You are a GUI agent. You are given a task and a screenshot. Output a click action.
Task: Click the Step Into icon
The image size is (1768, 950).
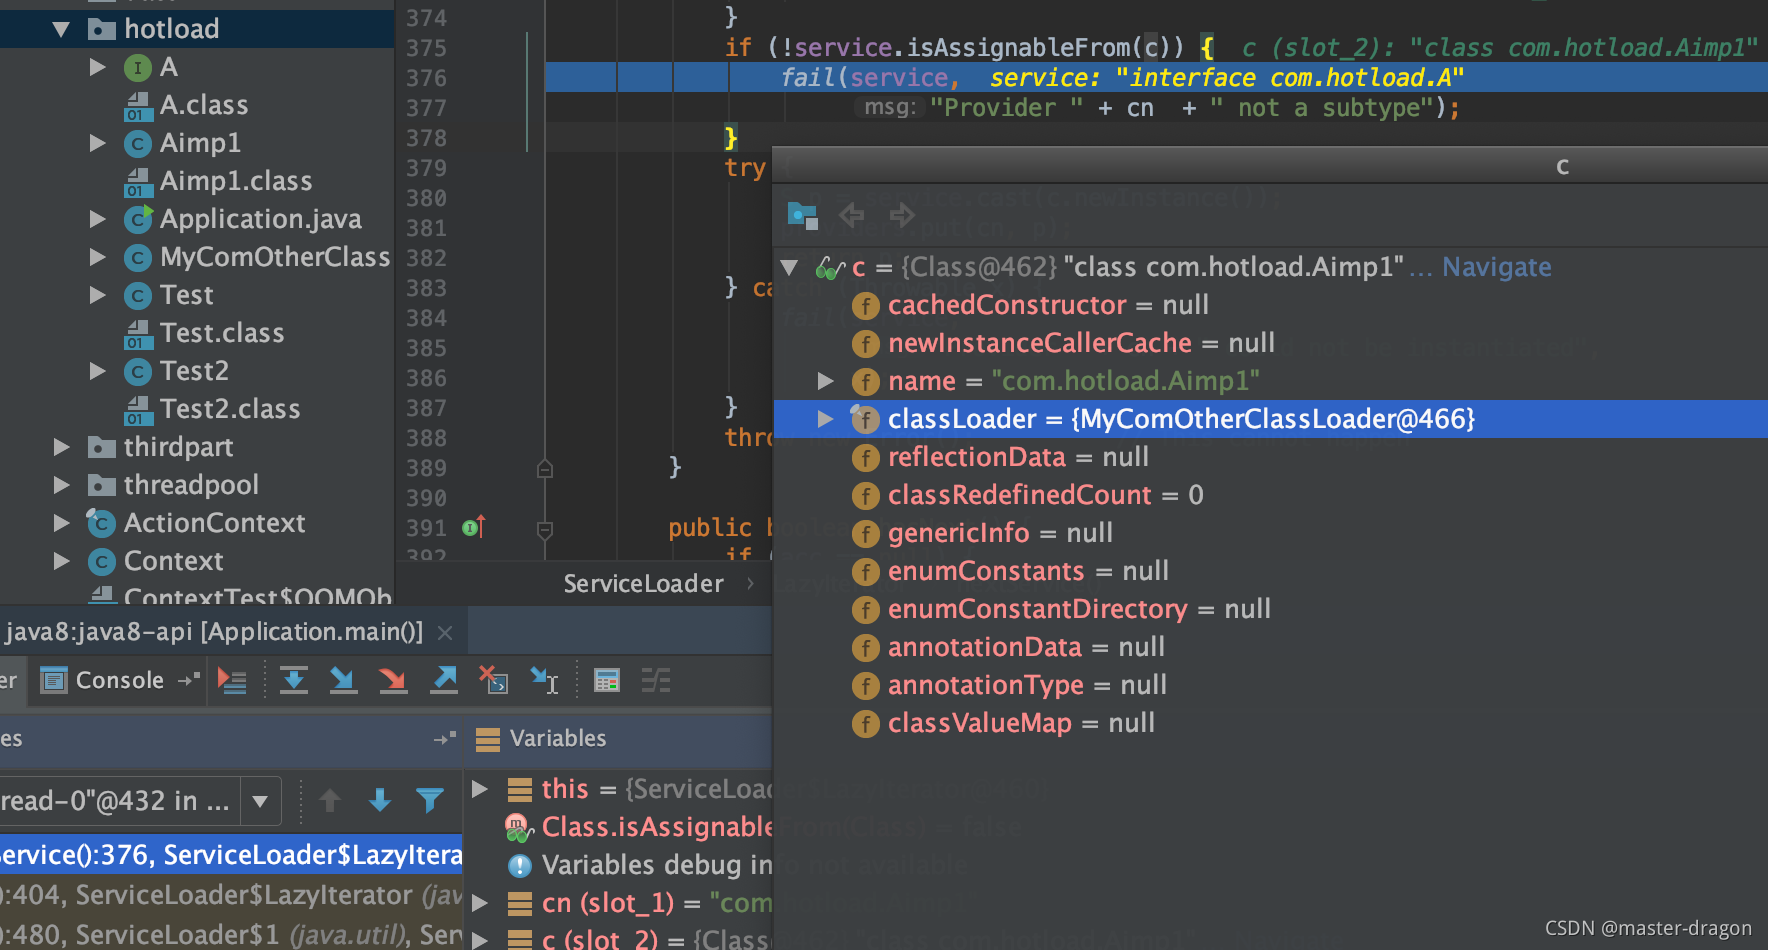(342, 681)
